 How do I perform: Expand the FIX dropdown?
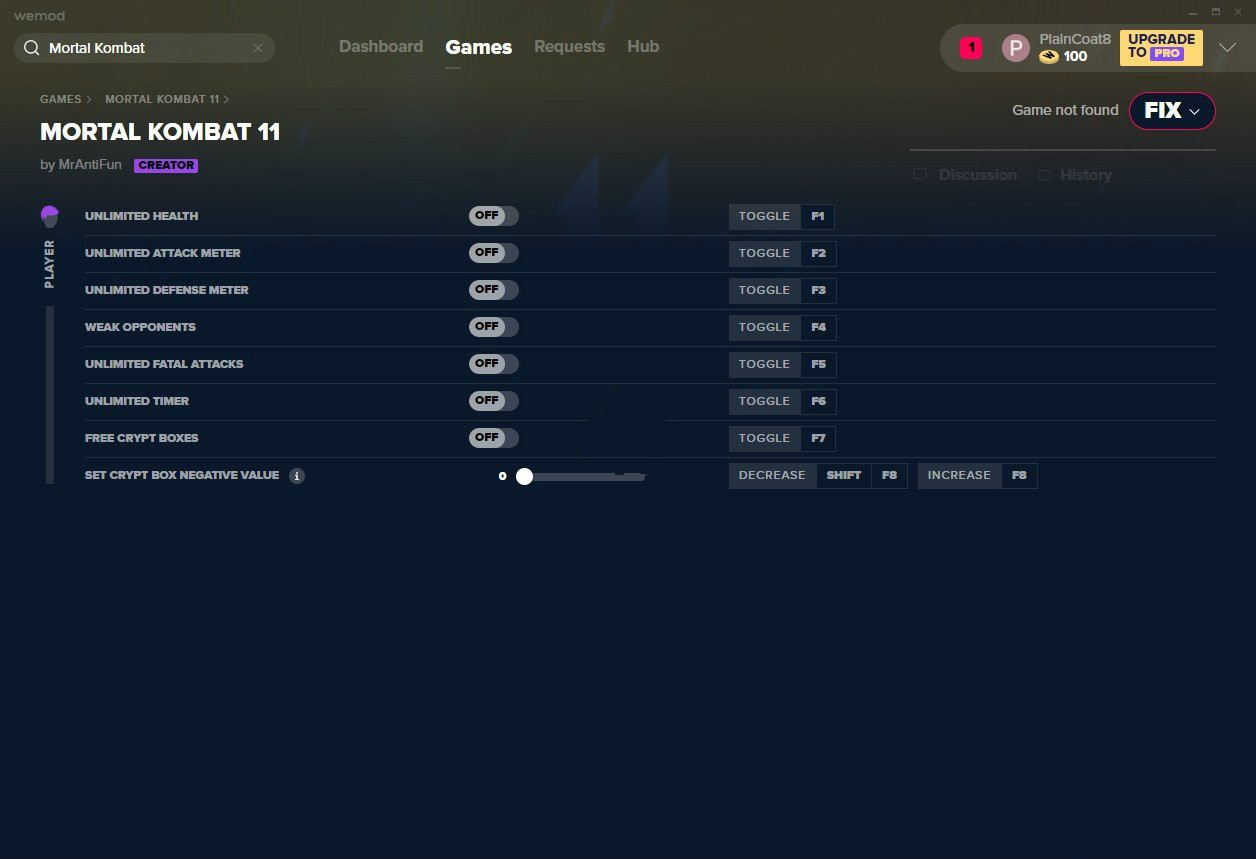1172,111
